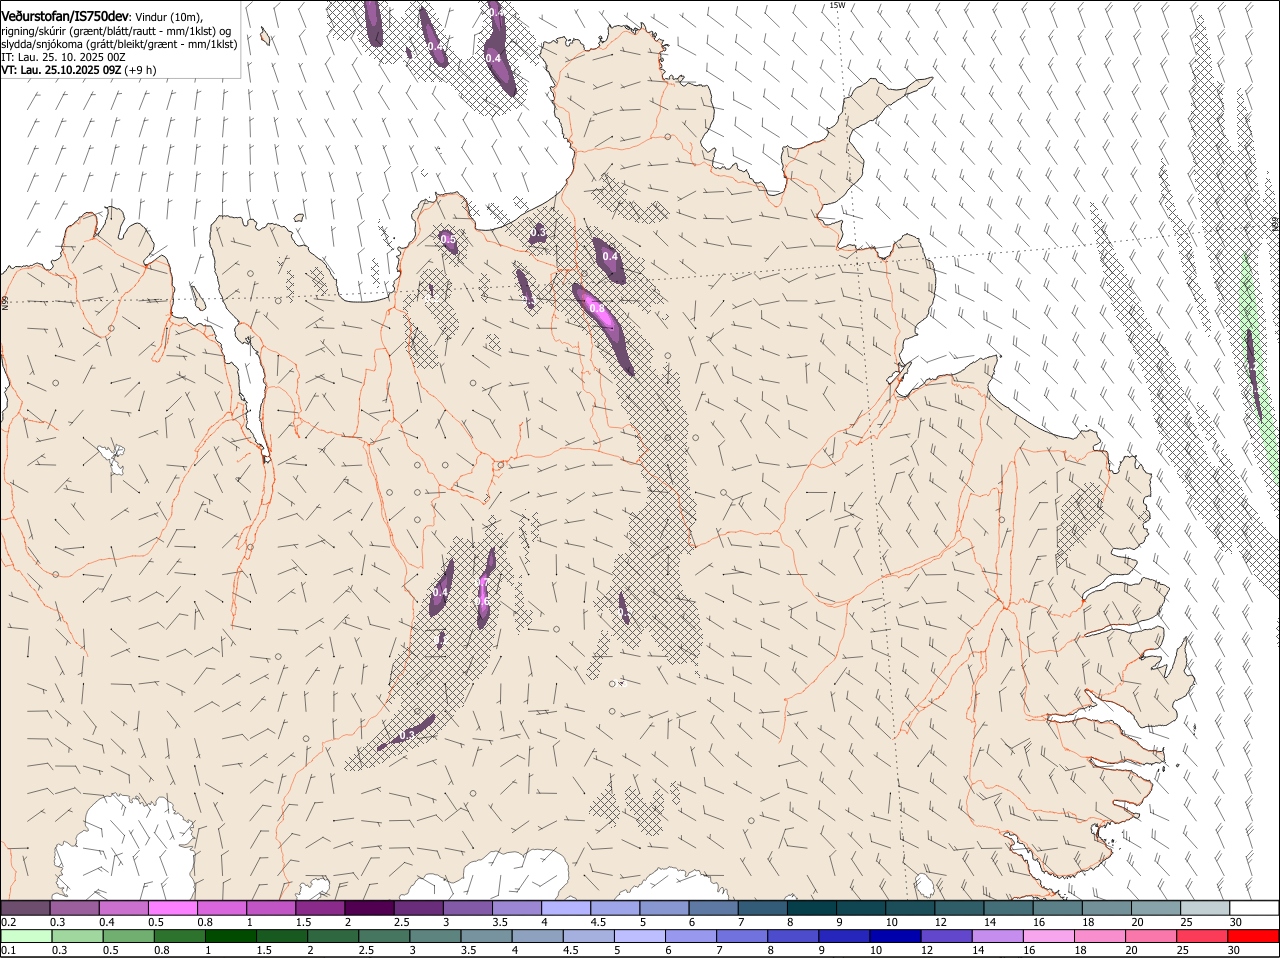Pick the lower legend swatch starting at 7
Screen dimensions: 1280x958
743,936
